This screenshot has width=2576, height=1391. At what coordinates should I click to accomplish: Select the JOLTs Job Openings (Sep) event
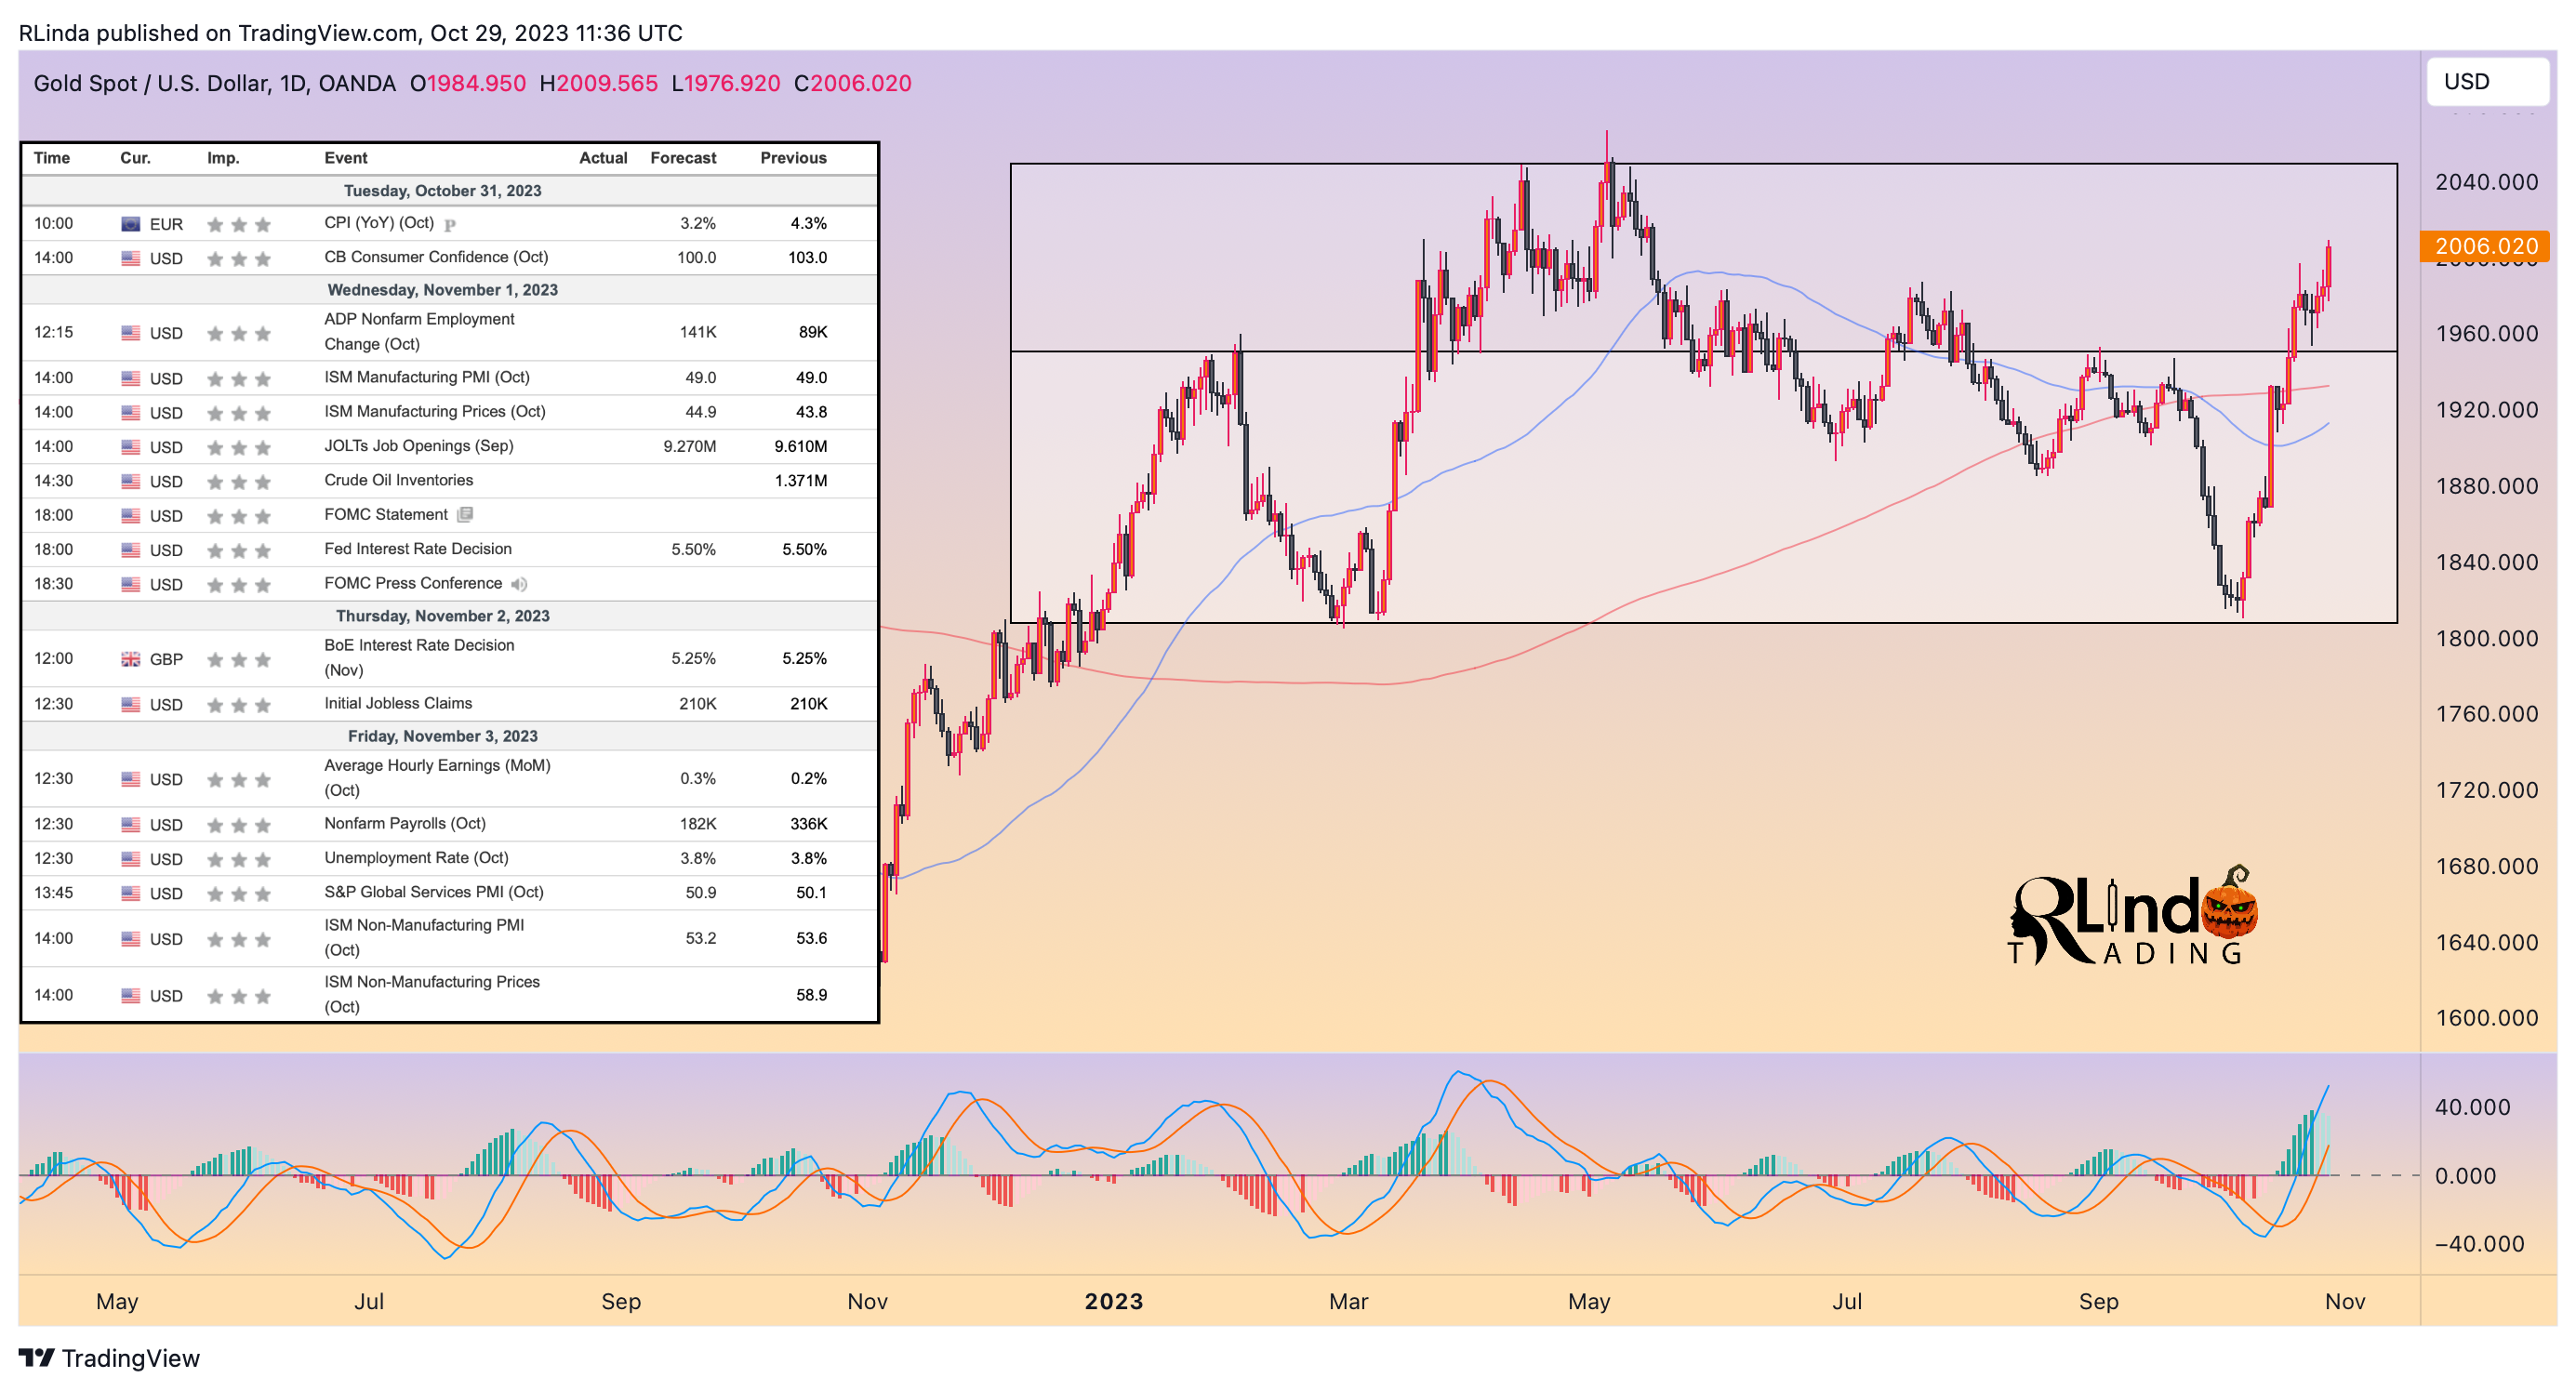pyautogui.click(x=419, y=446)
